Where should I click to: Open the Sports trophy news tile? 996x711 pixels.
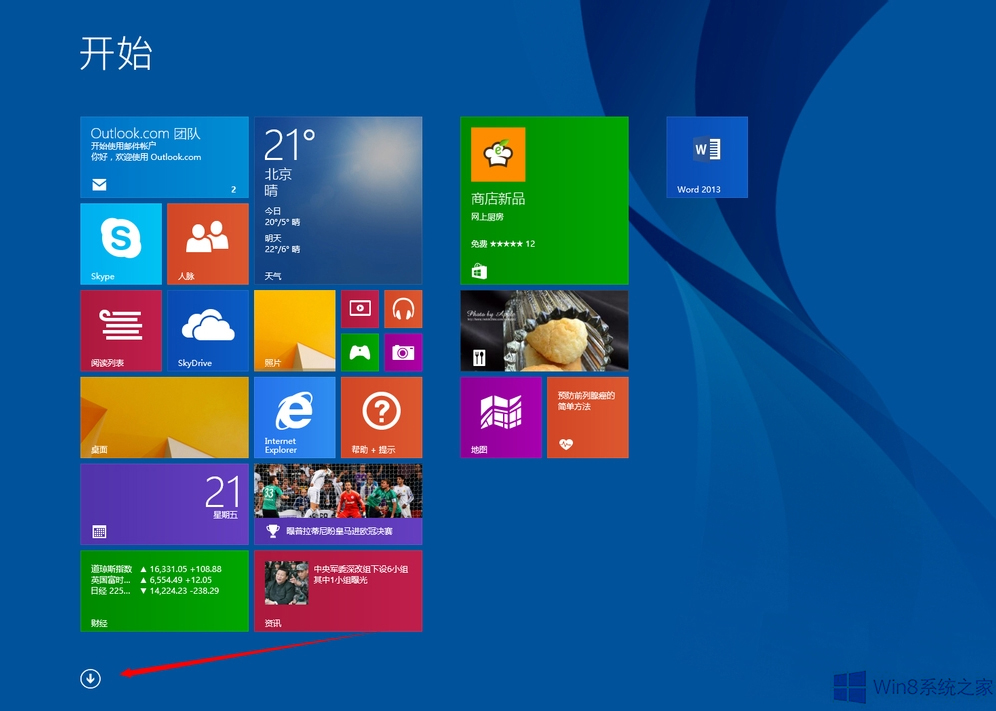338,504
